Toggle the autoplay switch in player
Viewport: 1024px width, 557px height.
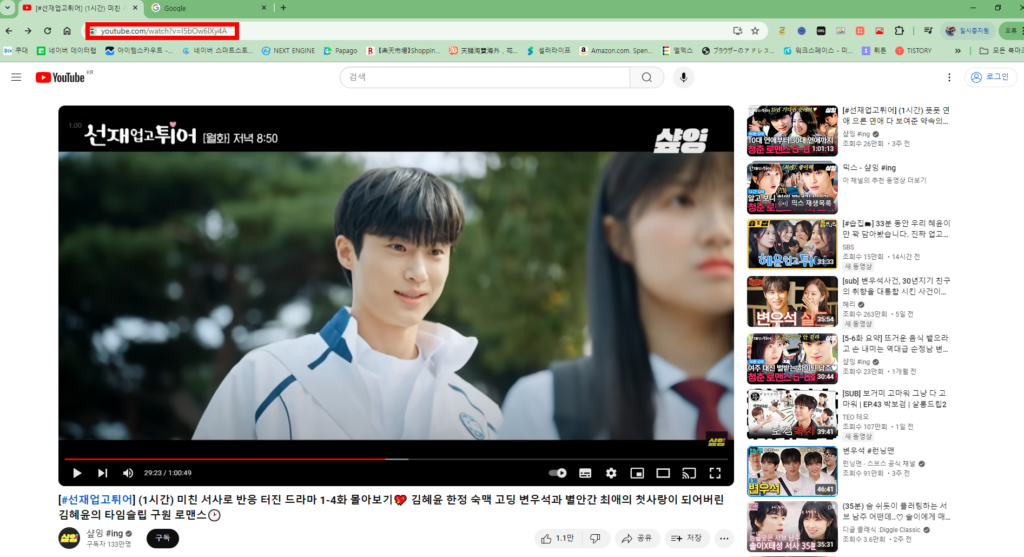557,473
